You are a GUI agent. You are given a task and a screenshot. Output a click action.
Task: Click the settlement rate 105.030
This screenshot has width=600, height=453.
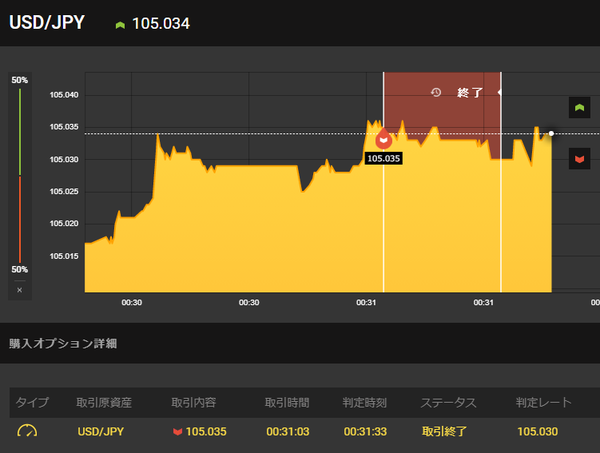click(538, 432)
